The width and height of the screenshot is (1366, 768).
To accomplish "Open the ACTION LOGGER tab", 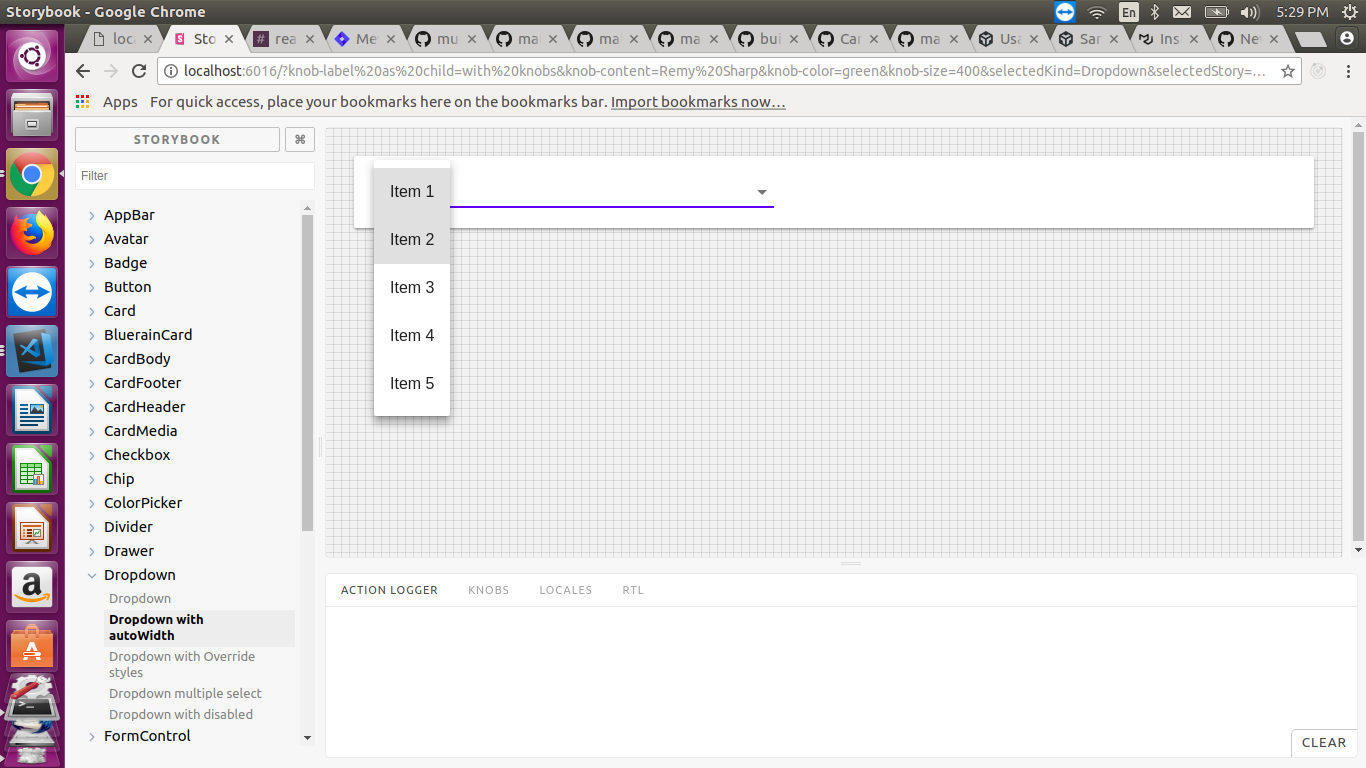I will [x=389, y=590].
